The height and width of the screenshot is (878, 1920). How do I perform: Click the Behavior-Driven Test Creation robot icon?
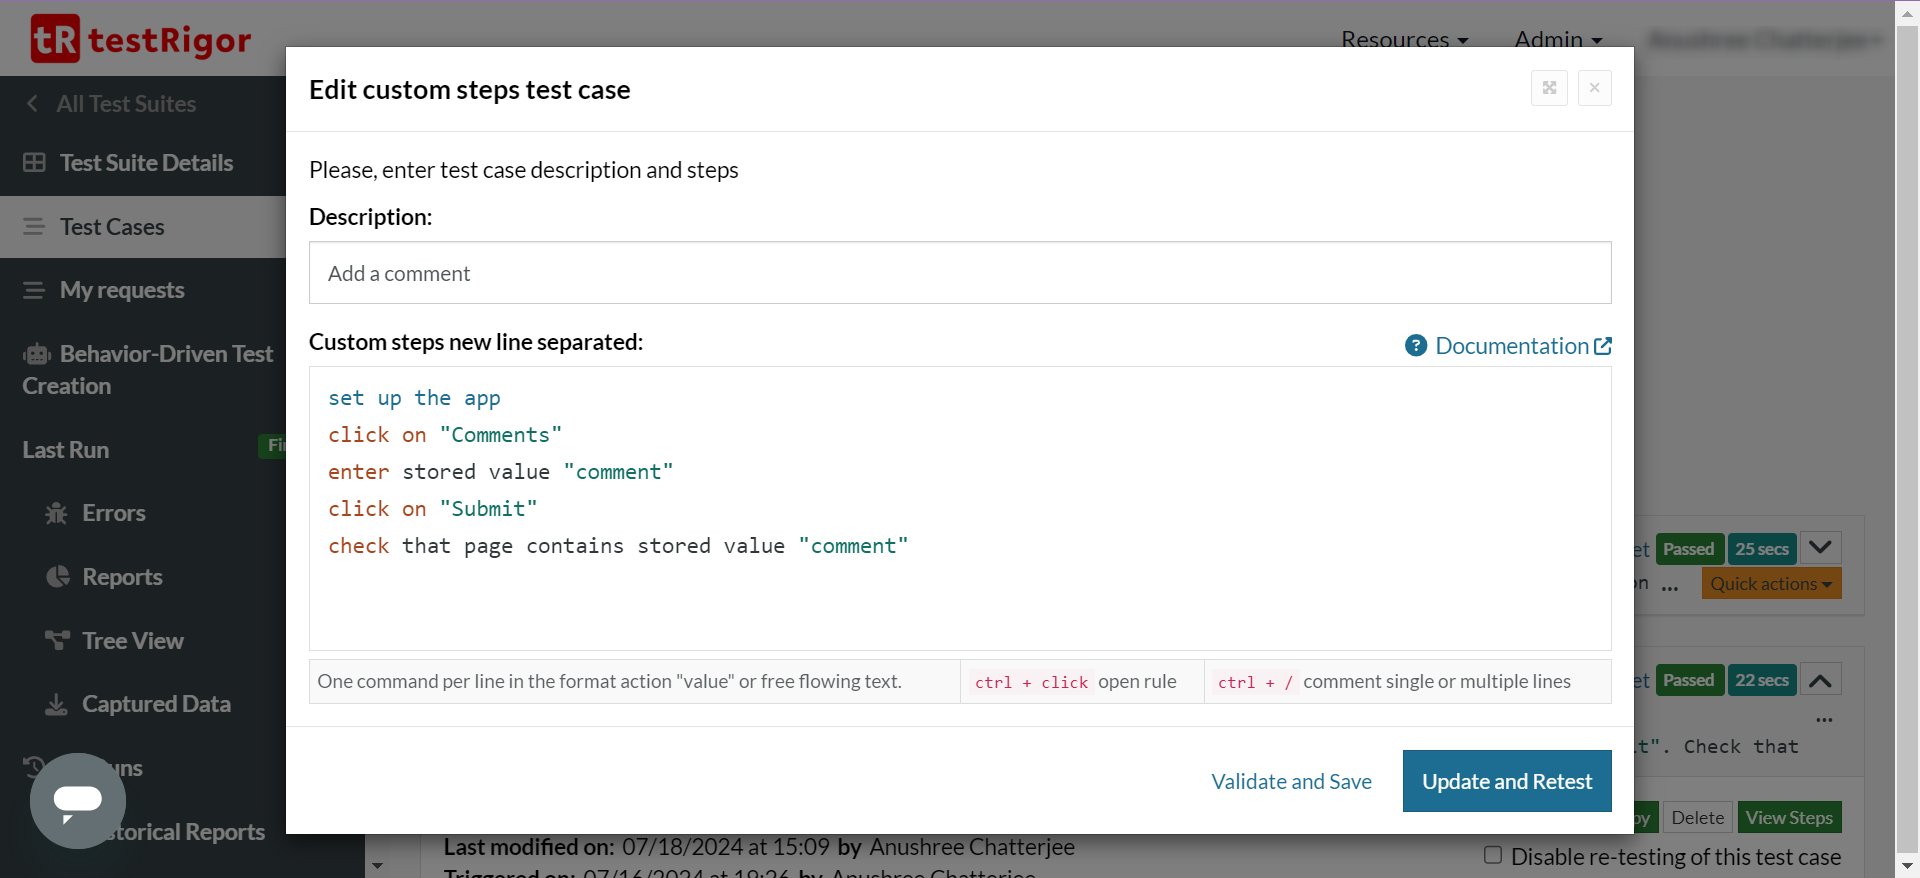click(37, 355)
